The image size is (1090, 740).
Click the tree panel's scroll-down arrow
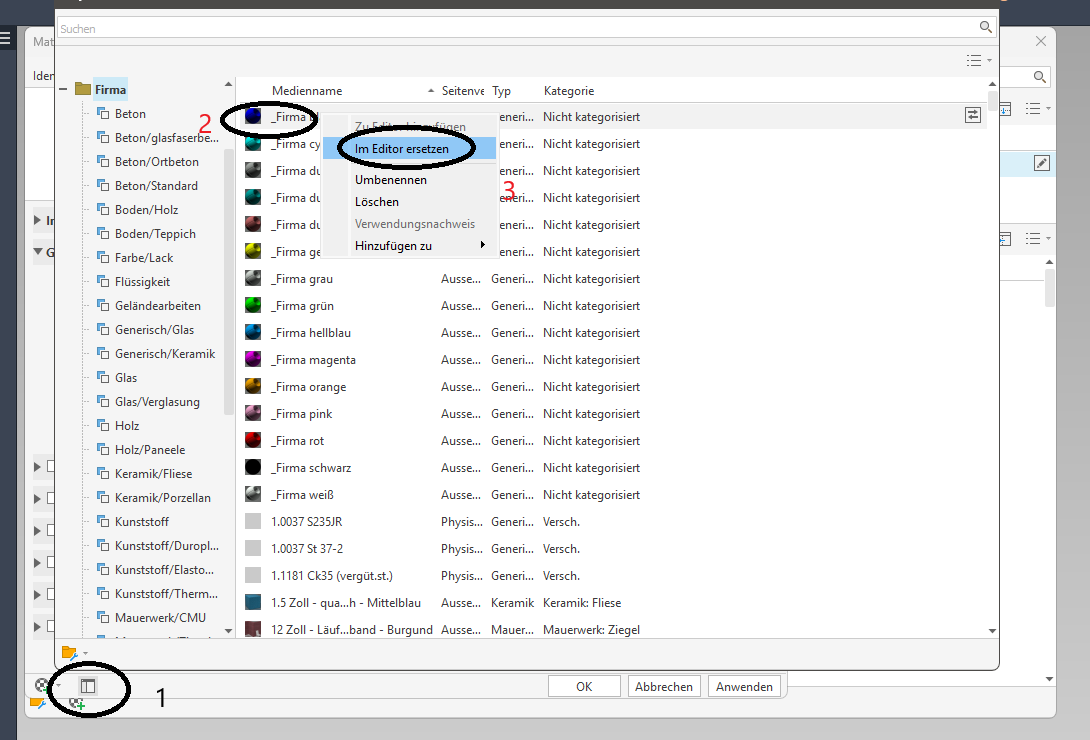point(229,631)
